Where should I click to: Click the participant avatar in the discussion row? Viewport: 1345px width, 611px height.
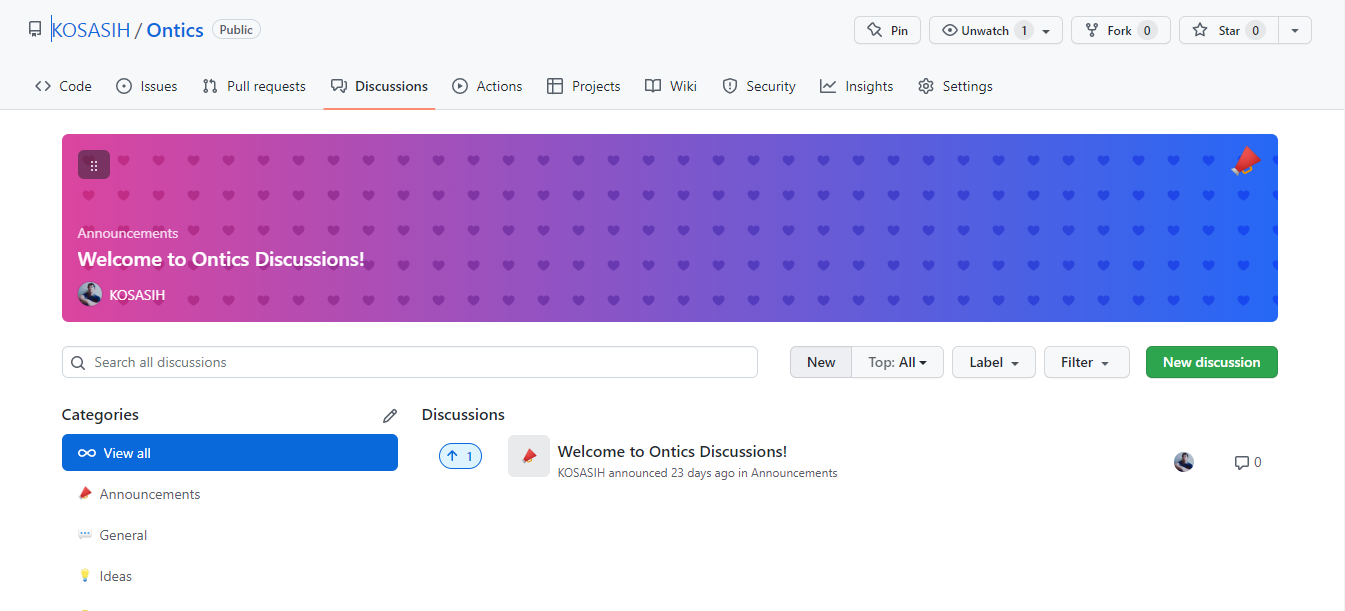1184,462
